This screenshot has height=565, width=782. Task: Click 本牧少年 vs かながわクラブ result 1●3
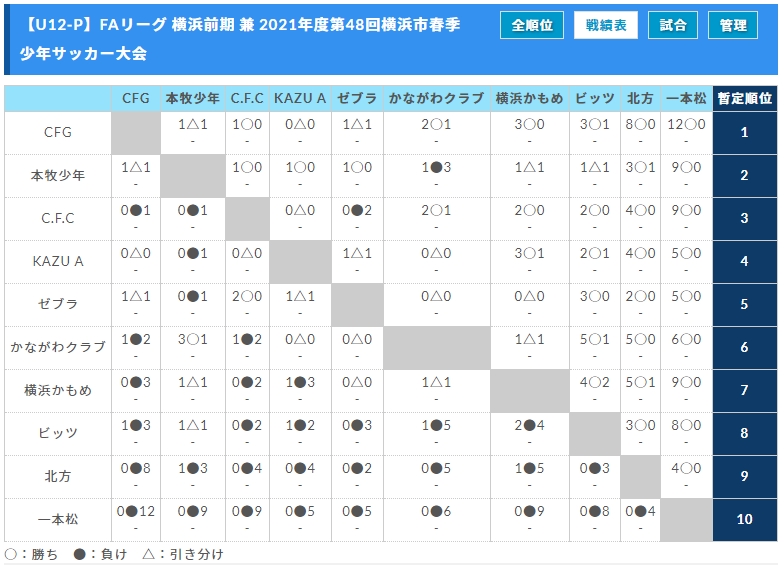(436, 167)
